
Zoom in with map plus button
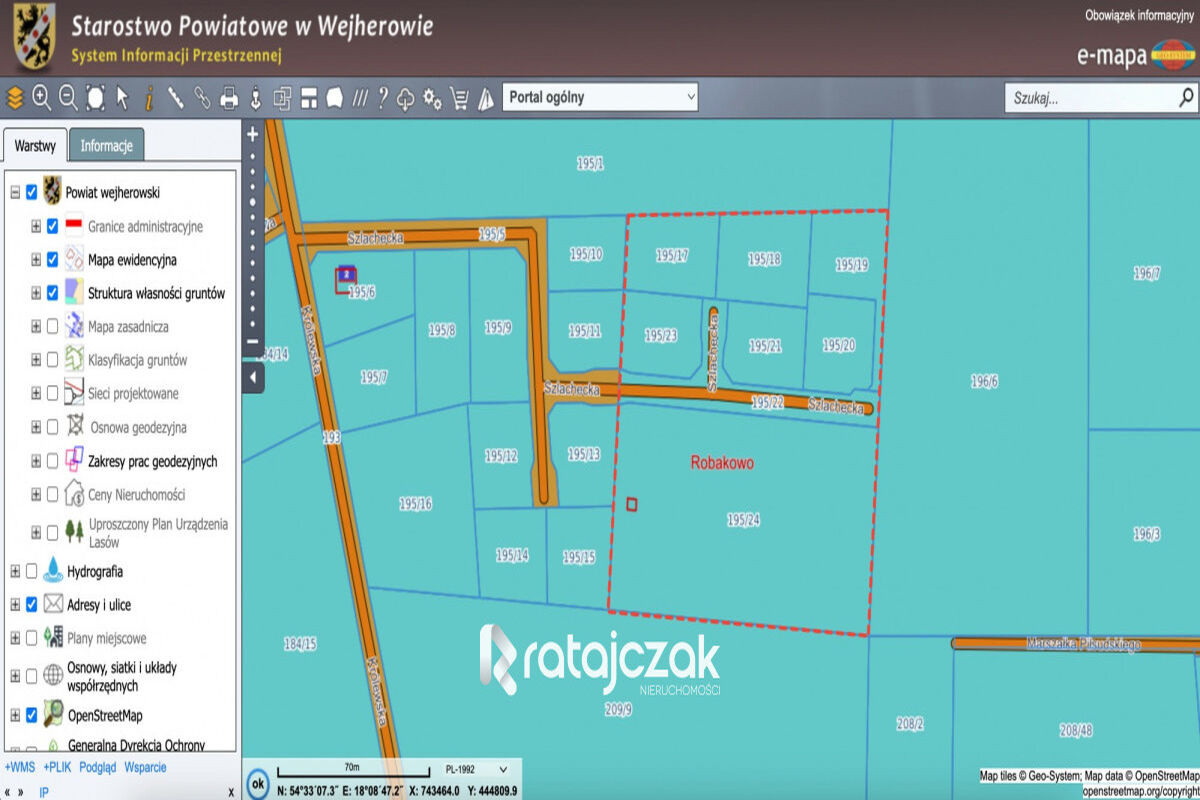[x=252, y=133]
